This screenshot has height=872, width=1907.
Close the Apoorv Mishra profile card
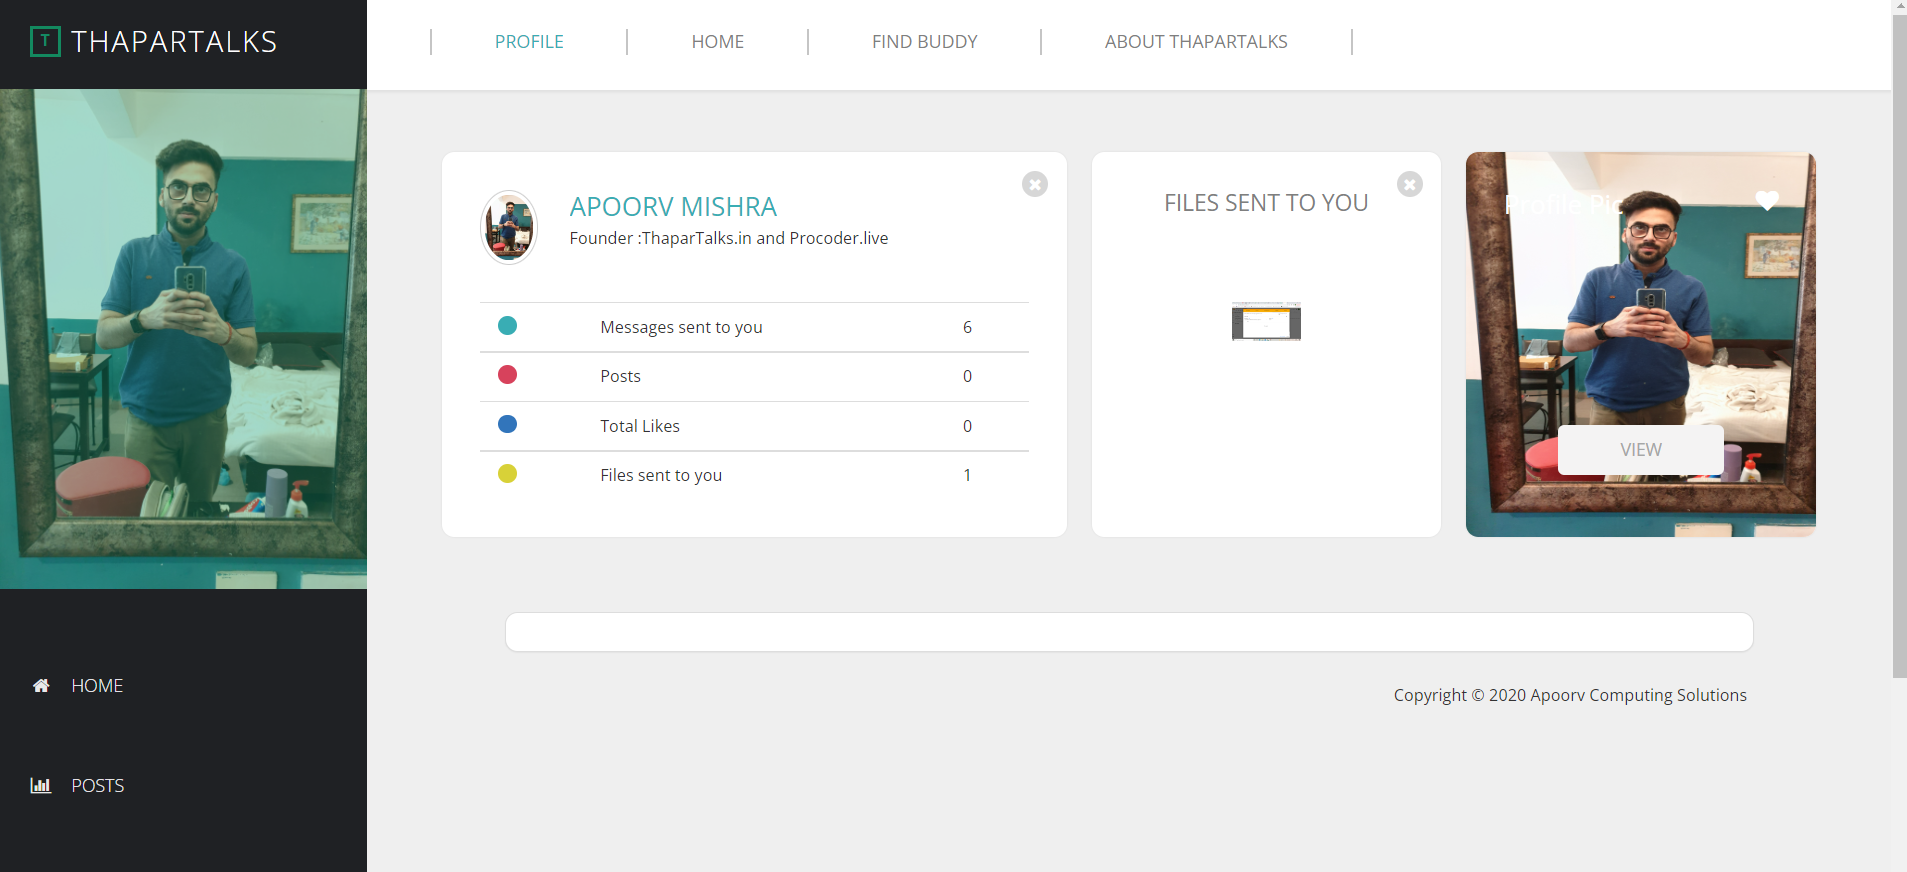tap(1035, 184)
